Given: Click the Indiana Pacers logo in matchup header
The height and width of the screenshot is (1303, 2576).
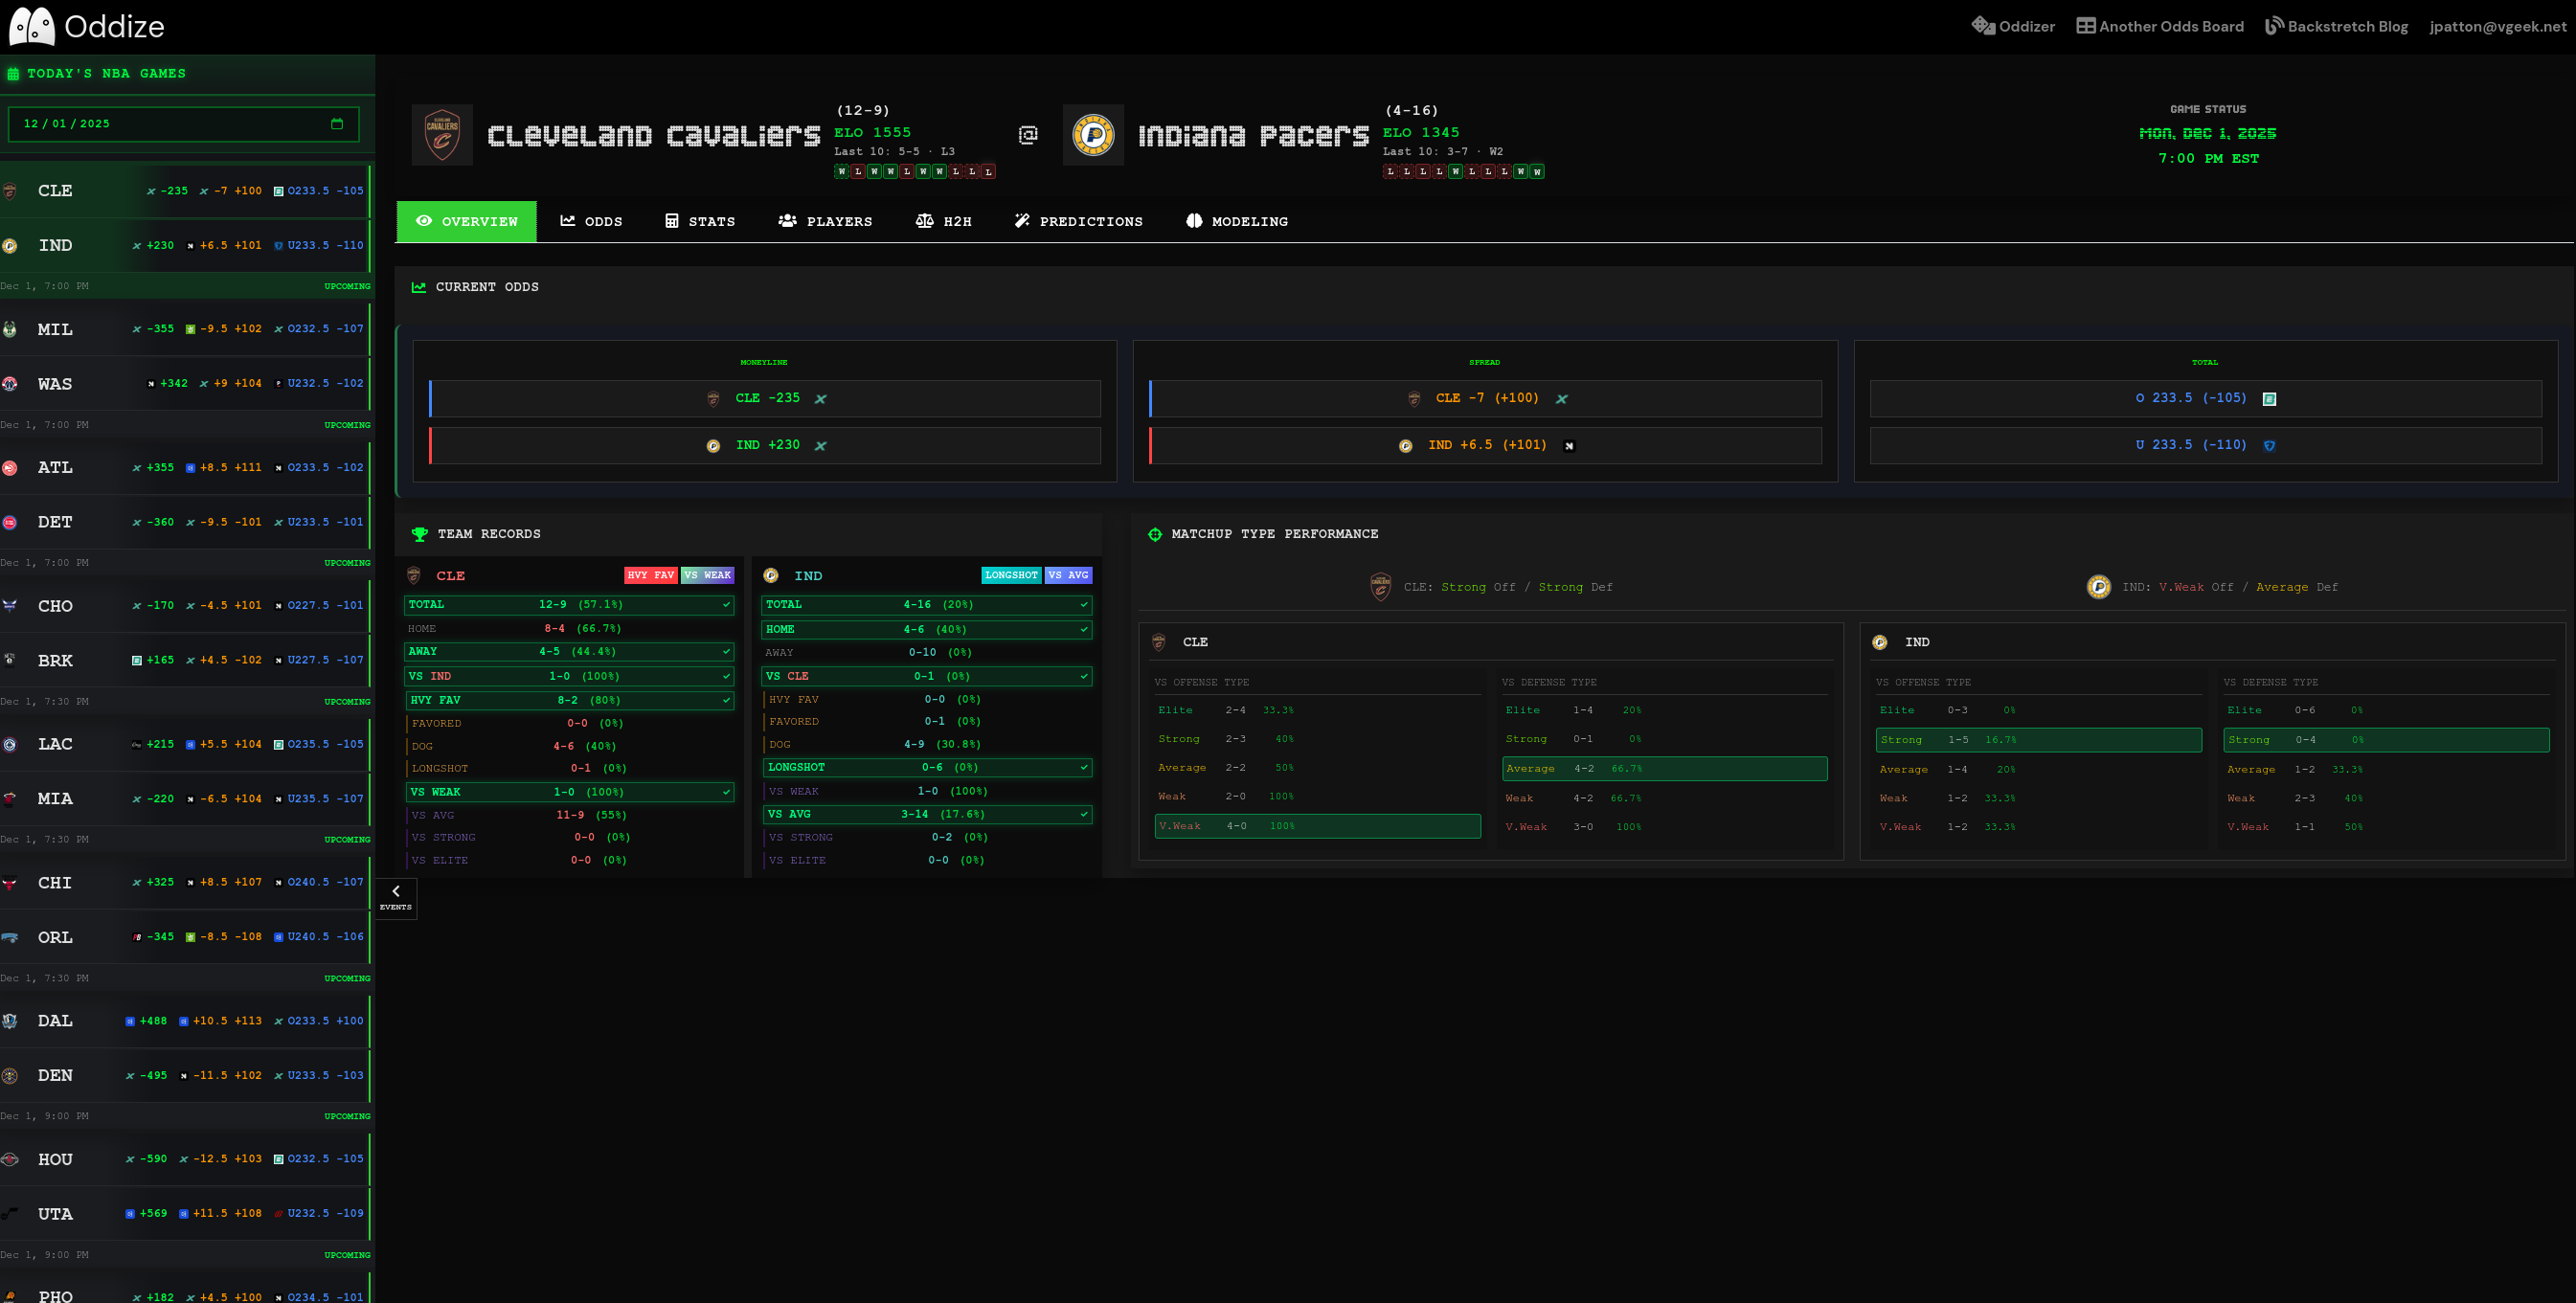Looking at the screenshot, I should 1093,135.
